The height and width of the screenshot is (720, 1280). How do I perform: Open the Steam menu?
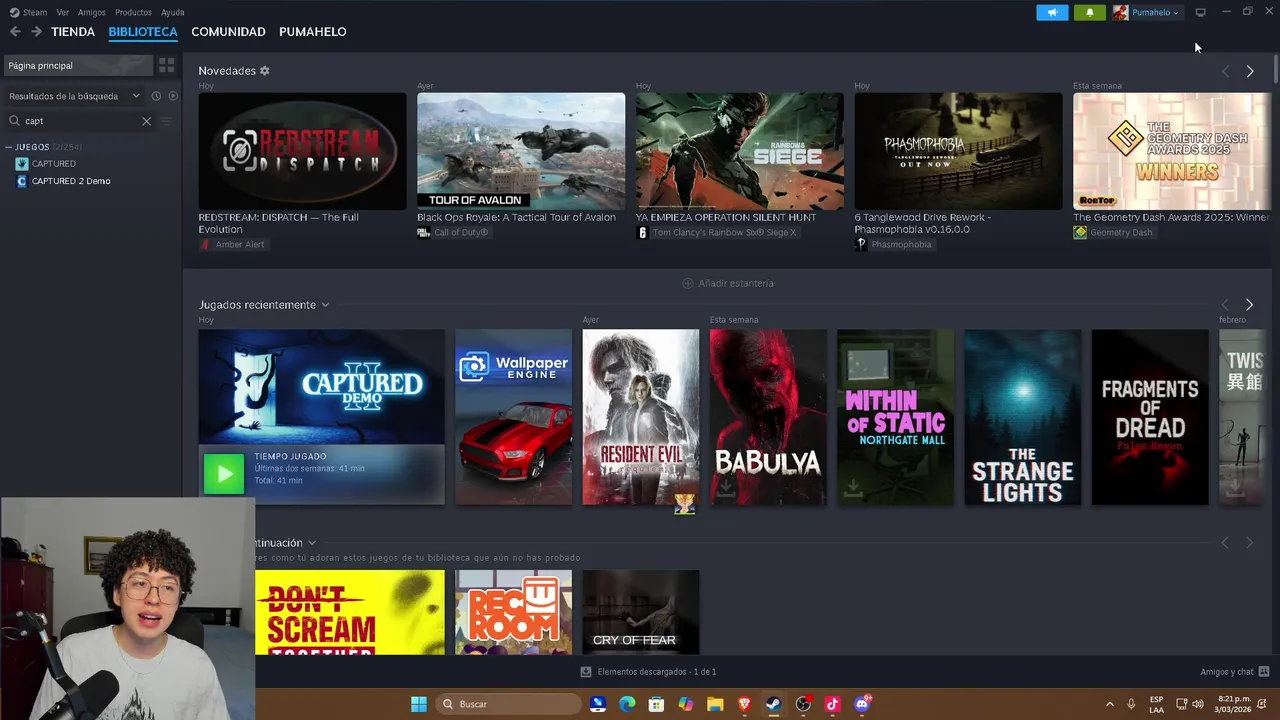(29, 12)
